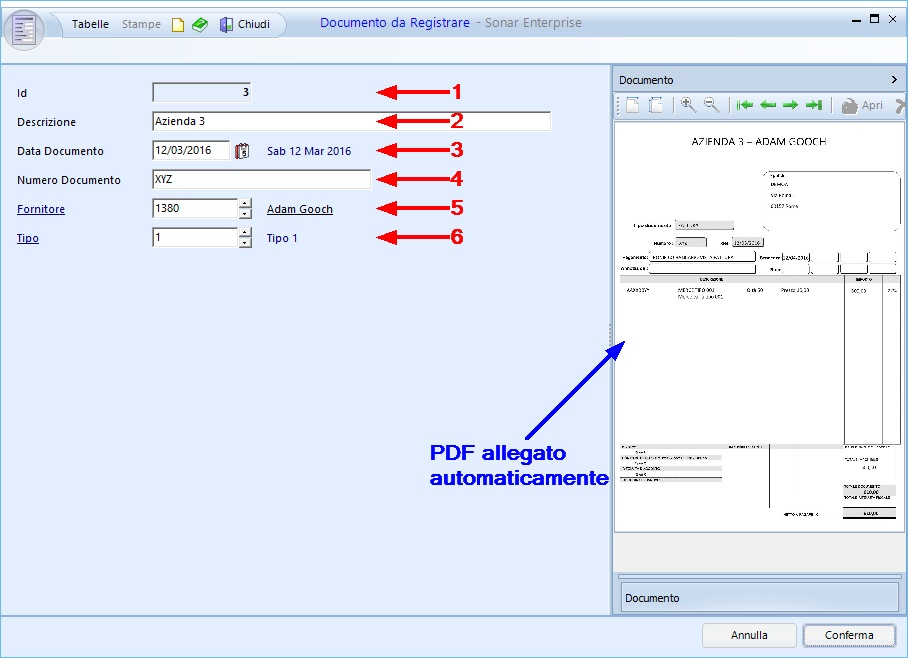The height and width of the screenshot is (658, 908).
Task: Go to previous page with green left arrow
Action: pyautogui.click(x=767, y=105)
